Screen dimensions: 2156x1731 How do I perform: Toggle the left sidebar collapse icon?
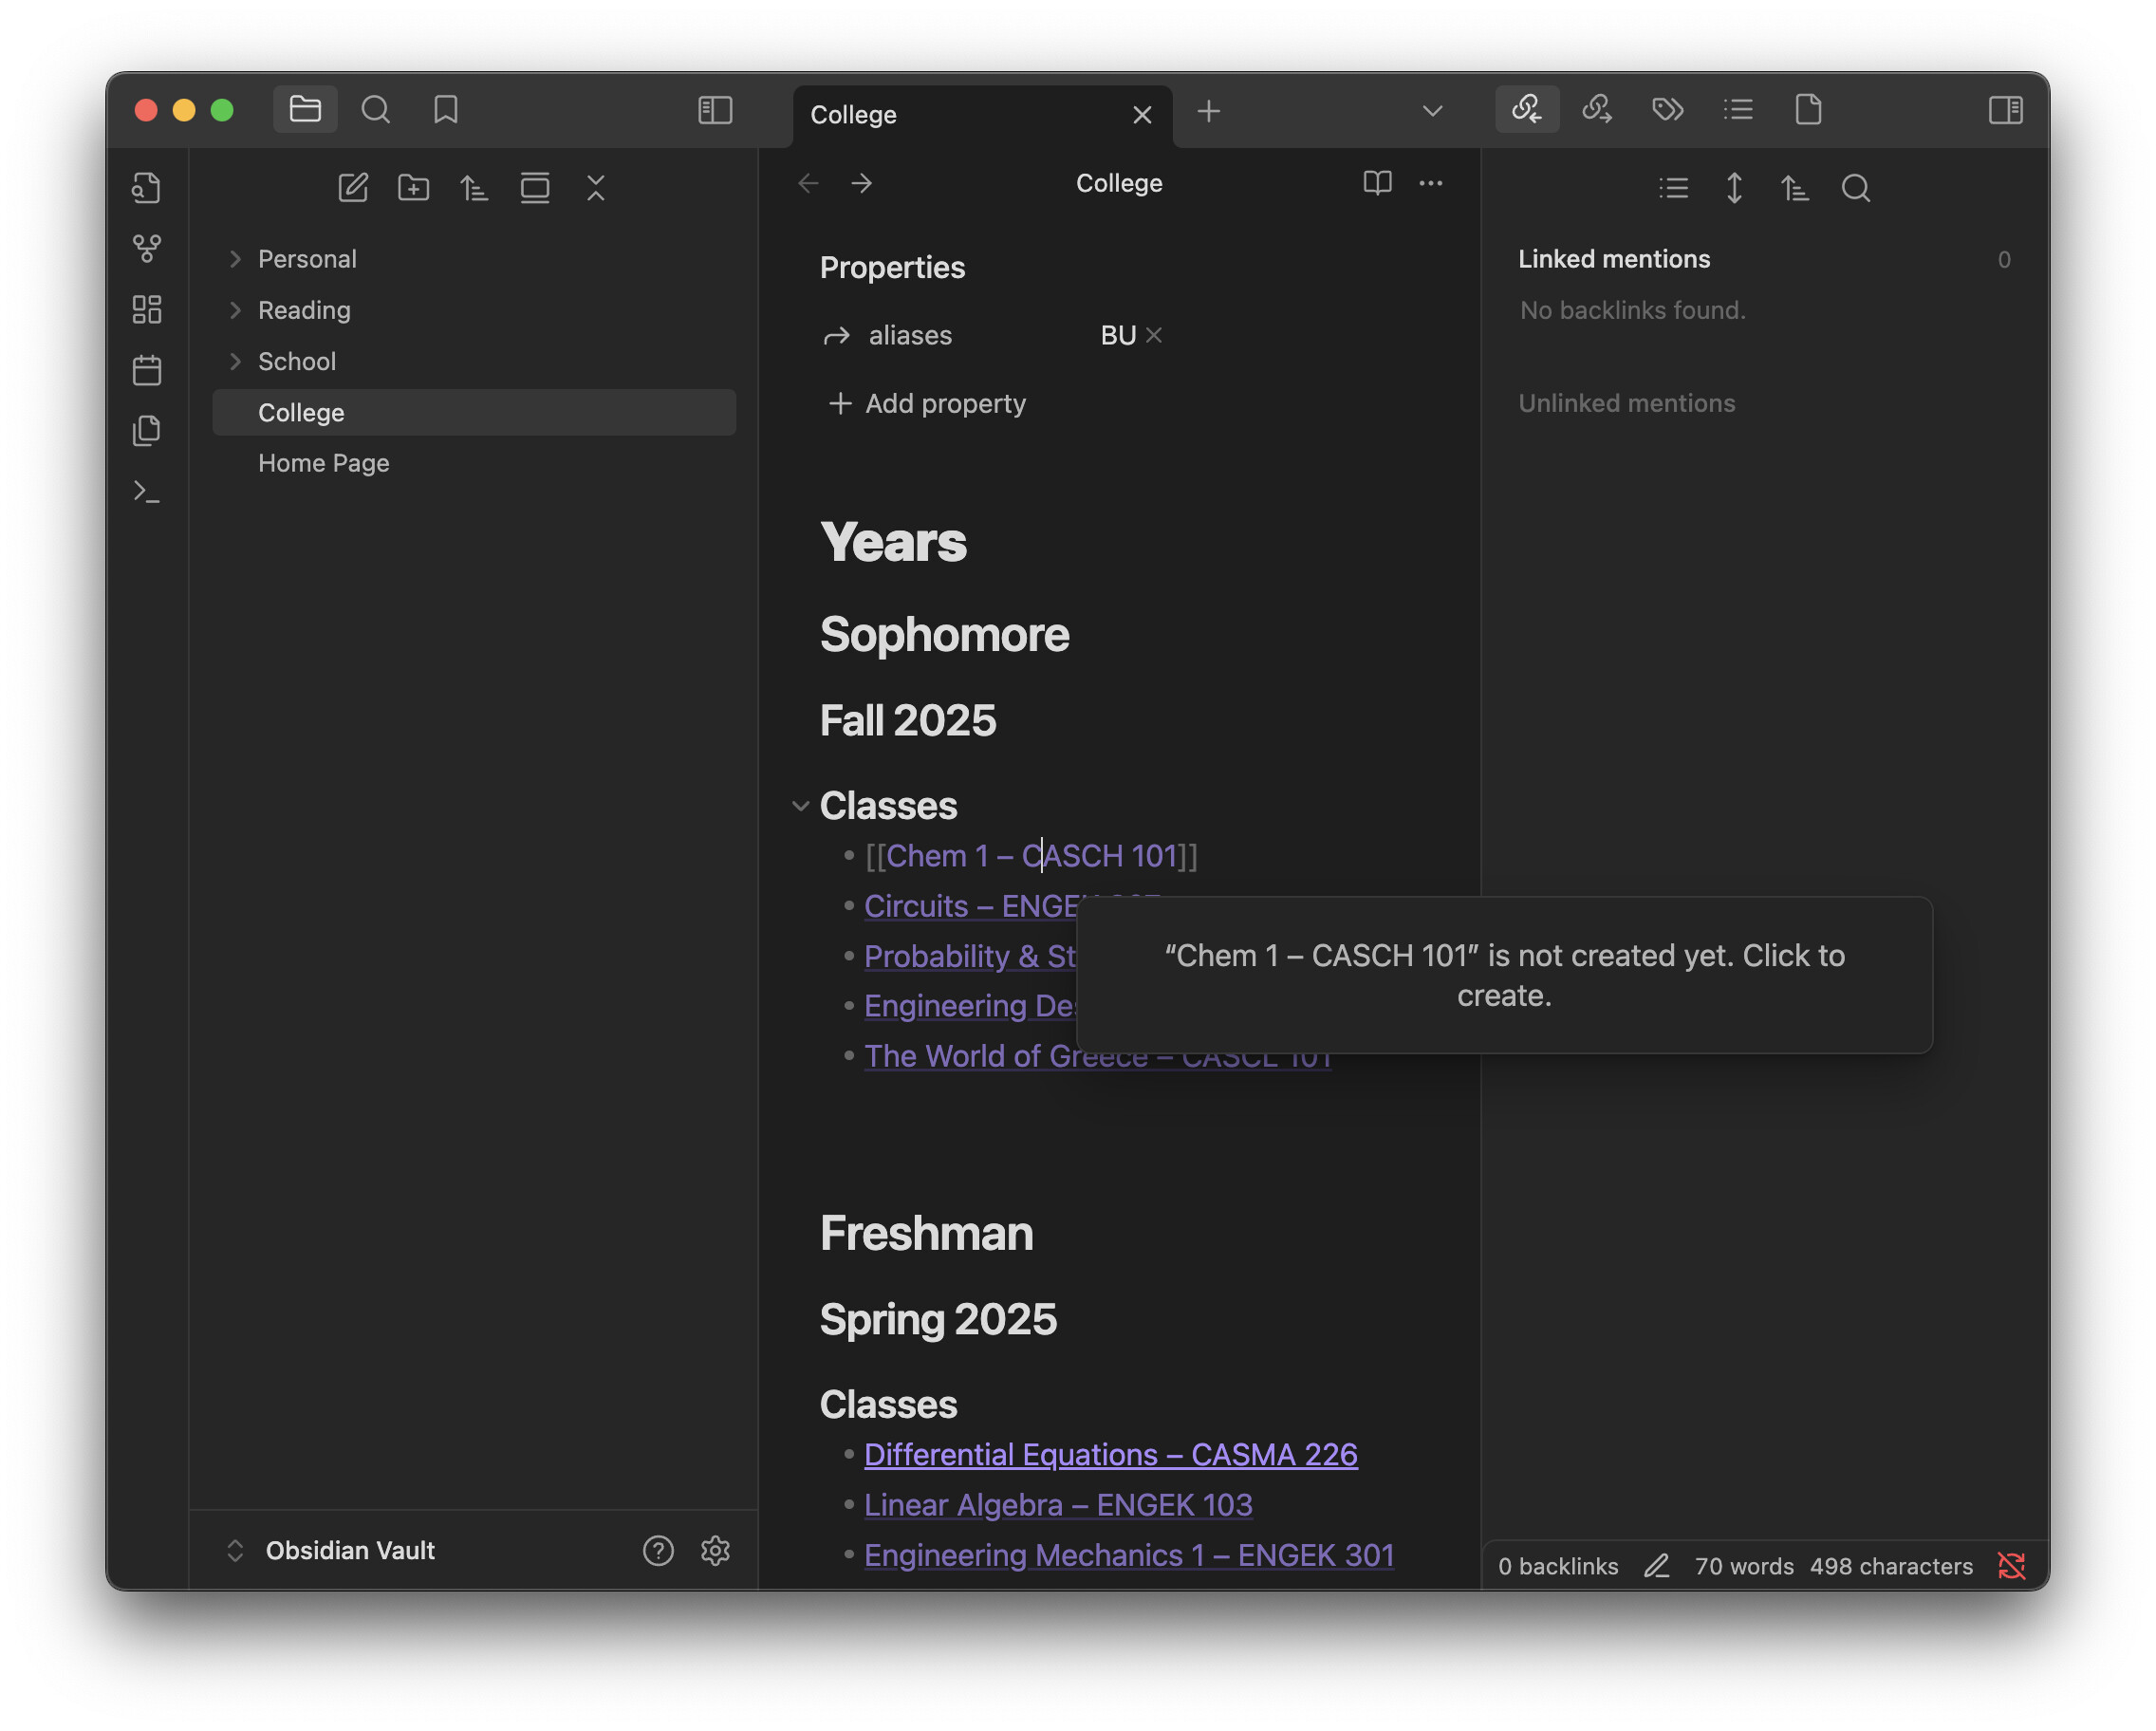click(x=715, y=109)
